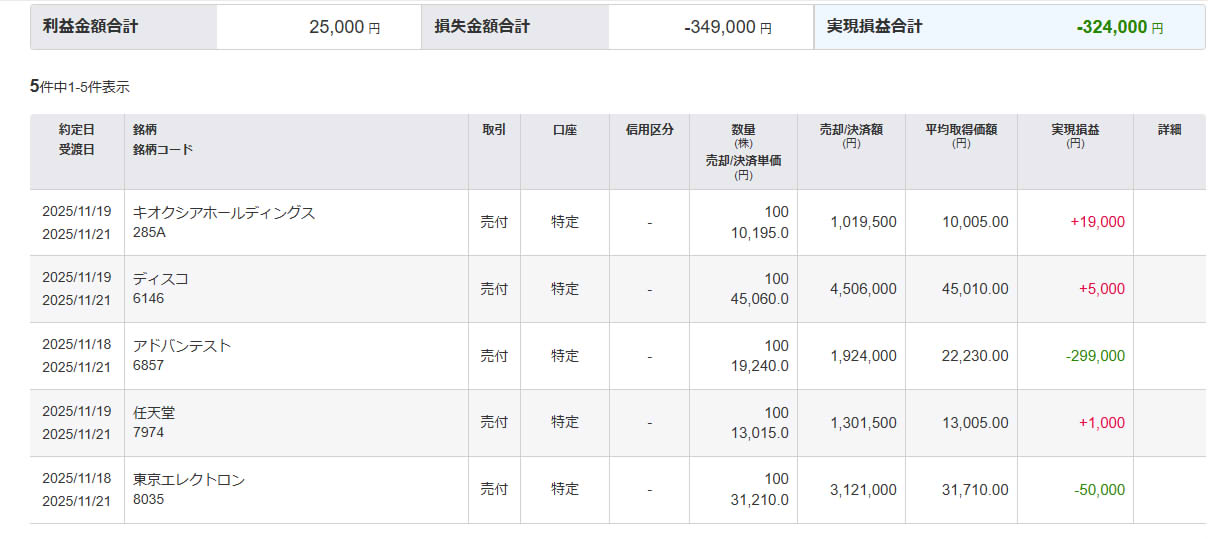Click the 銘柄 銘柄コード column header

coord(162,139)
